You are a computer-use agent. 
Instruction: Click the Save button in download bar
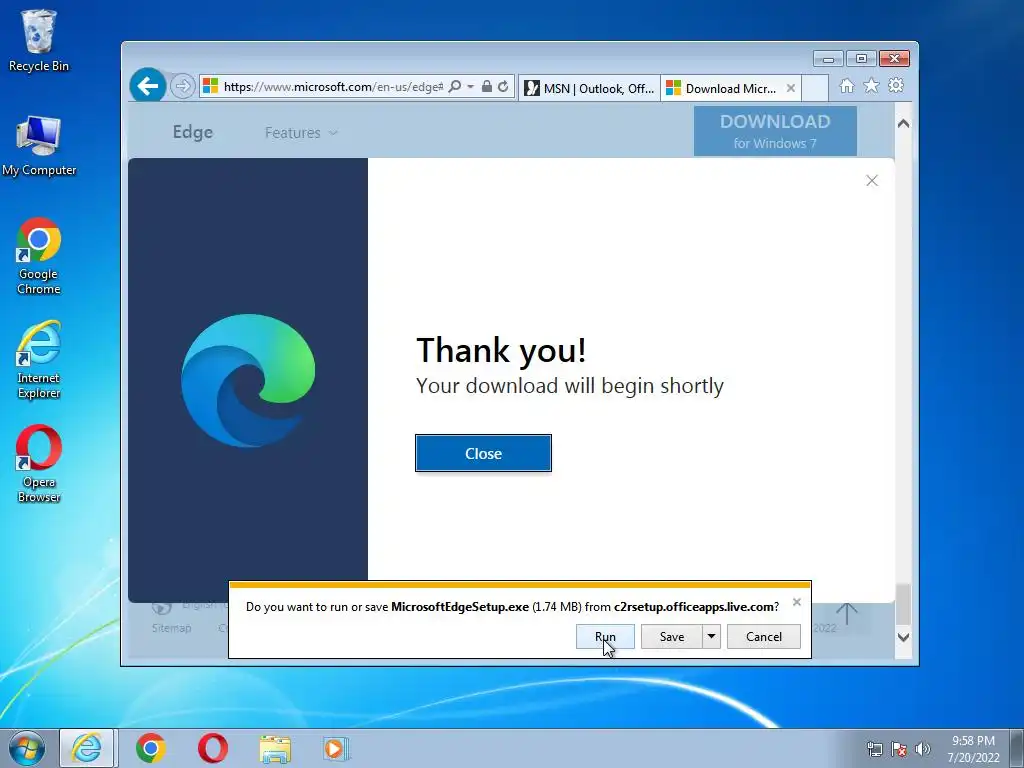pyautogui.click(x=671, y=637)
